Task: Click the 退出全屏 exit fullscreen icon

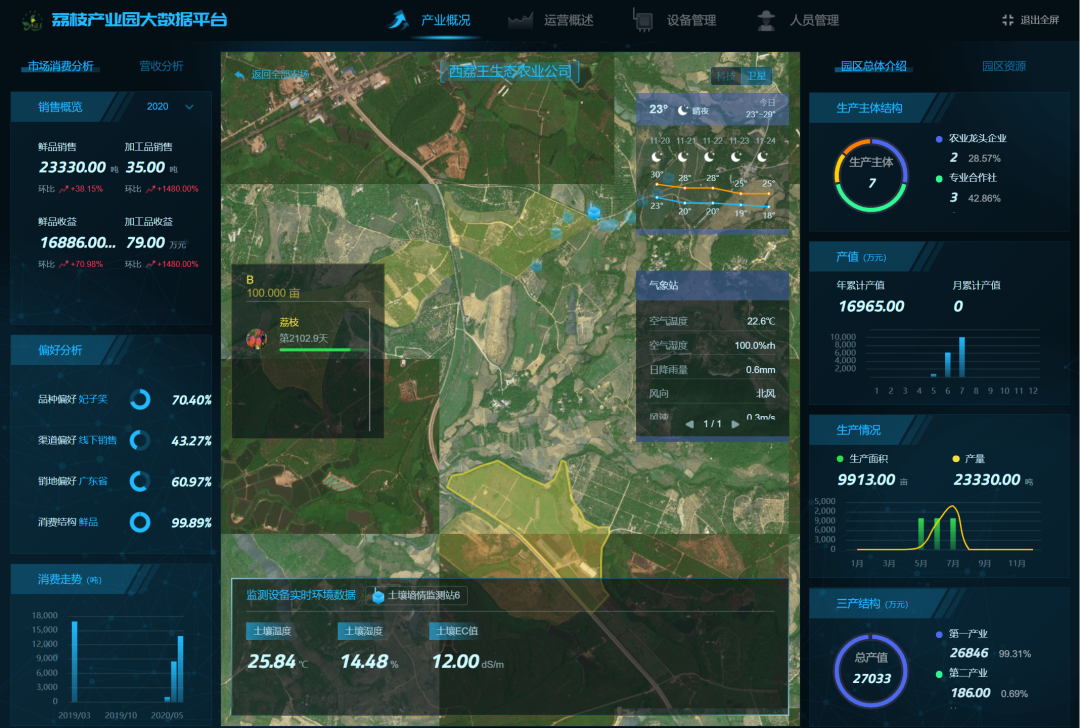Action: coord(1007,20)
